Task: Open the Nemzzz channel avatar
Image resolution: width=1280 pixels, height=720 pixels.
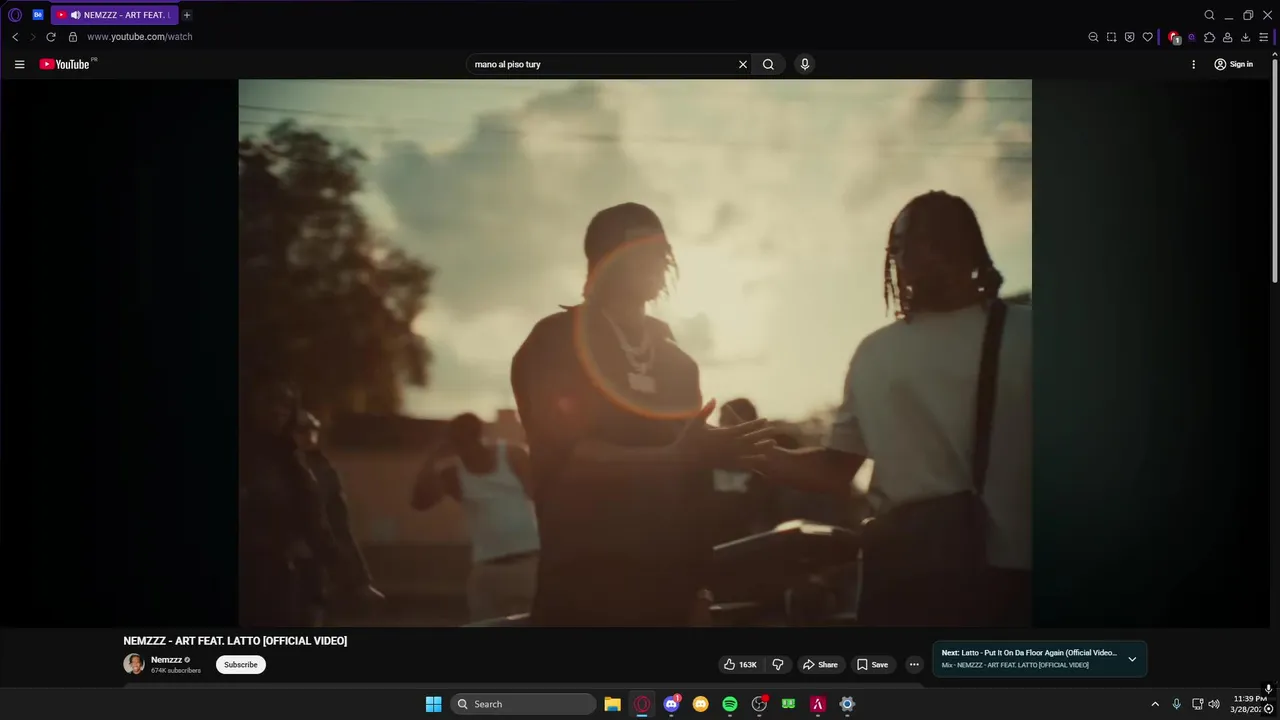Action: (134, 664)
